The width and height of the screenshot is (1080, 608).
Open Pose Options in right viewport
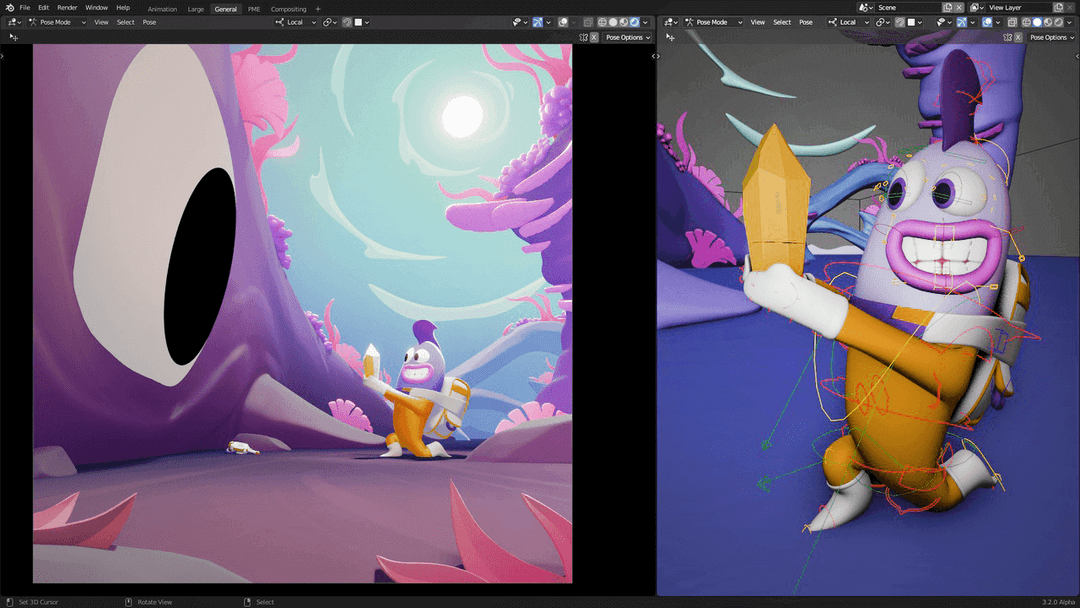[x=1052, y=37]
